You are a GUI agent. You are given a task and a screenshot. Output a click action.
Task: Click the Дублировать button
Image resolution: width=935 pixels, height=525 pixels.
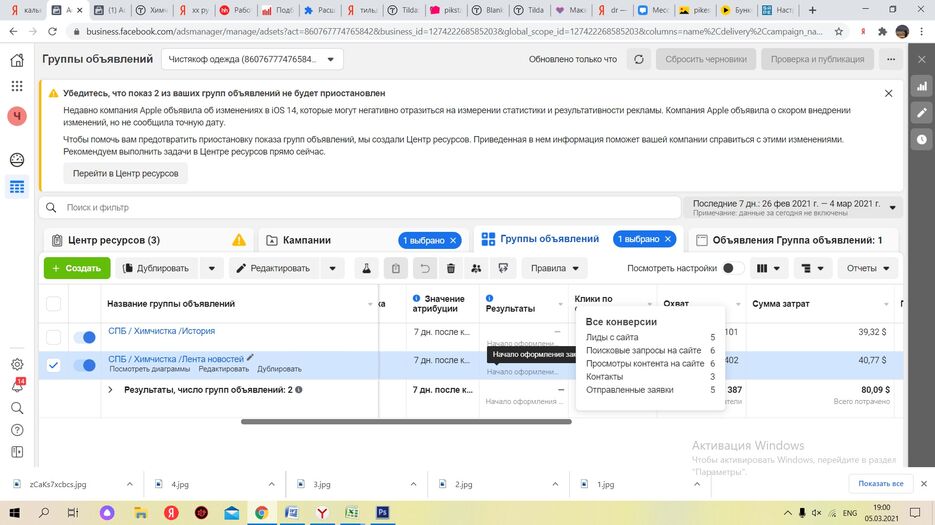coord(157,268)
